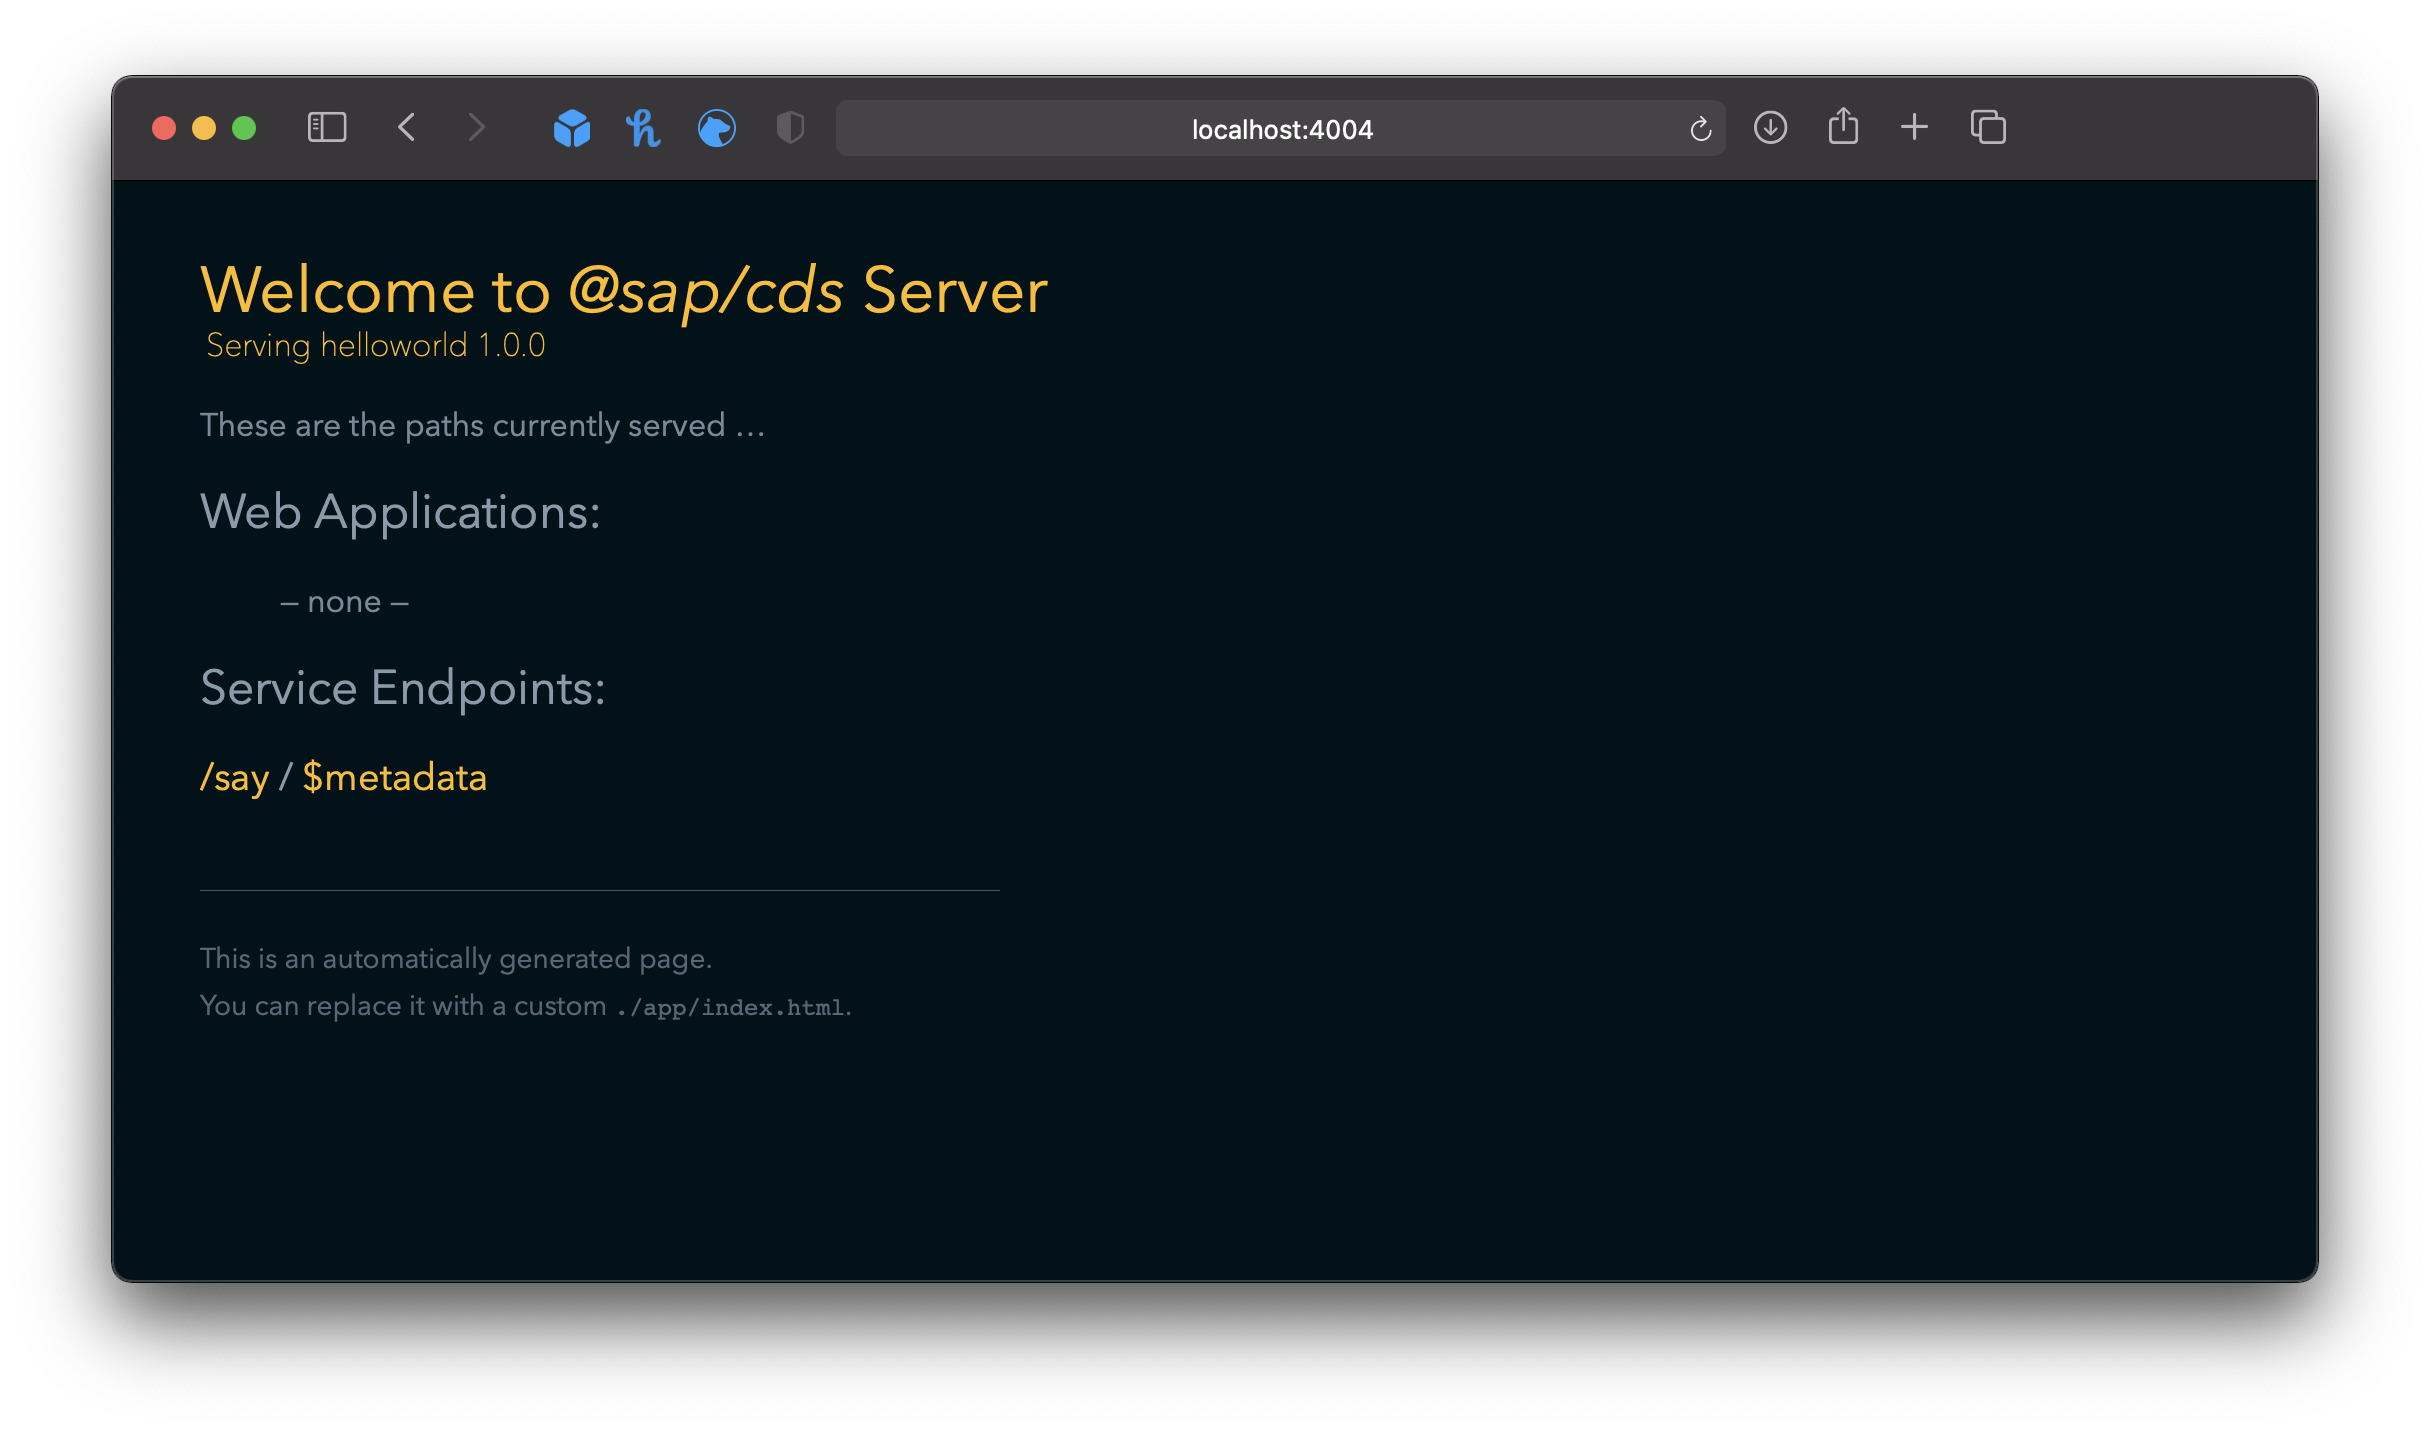Image resolution: width=2430 pixels, height=1430 pixels.
Task: Go forward to the next page
Action: 477,128
